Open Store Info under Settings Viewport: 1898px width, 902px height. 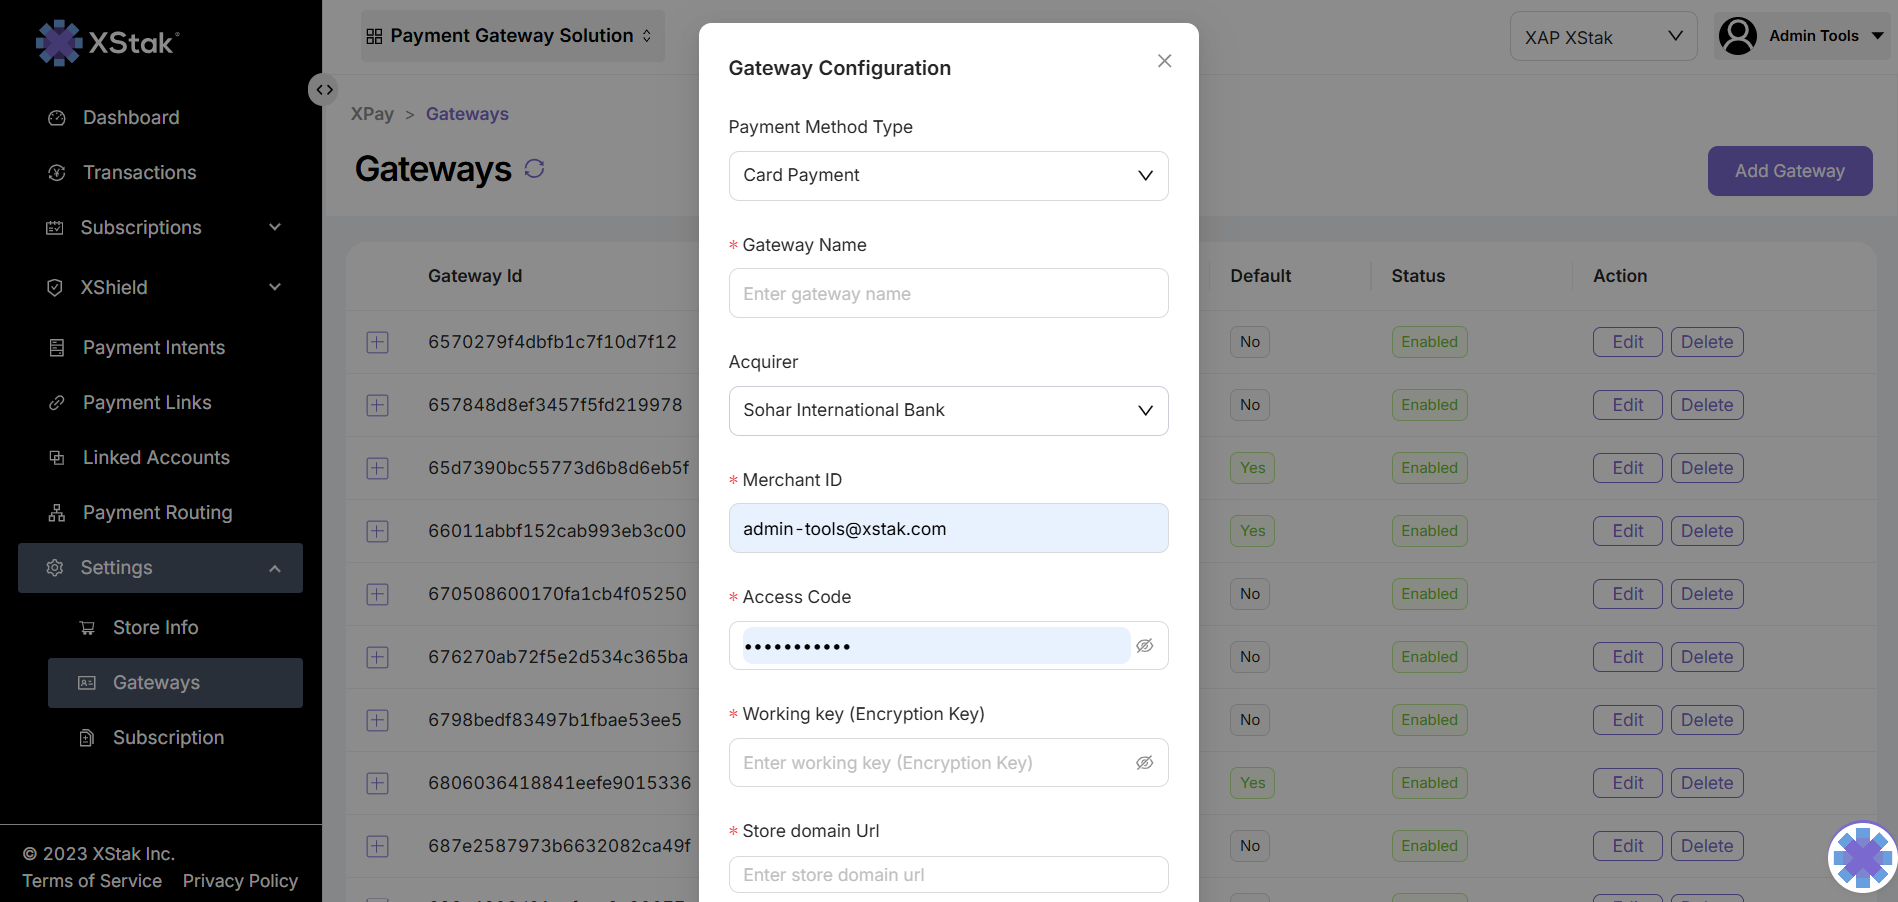pyautogui.click(x=155, y=628)
